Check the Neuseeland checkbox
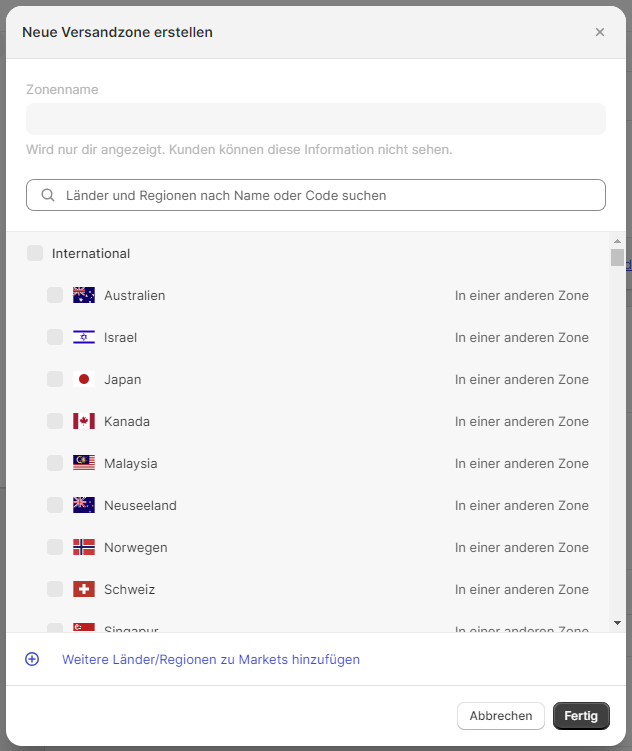This screenshot has height=751, width=632. pos(55,505)
